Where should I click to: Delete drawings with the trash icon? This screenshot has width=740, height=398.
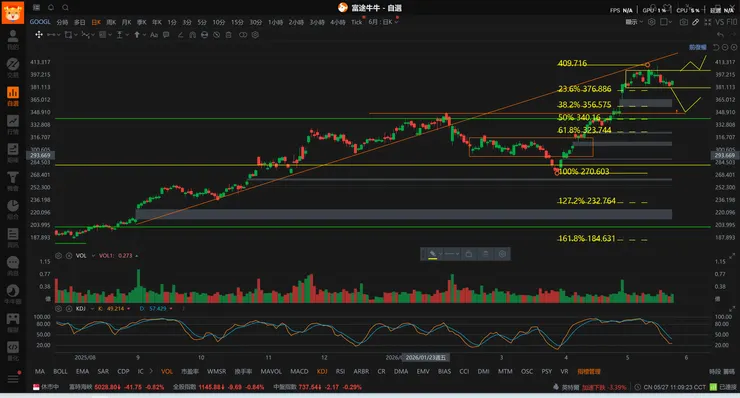click(228, 35)
